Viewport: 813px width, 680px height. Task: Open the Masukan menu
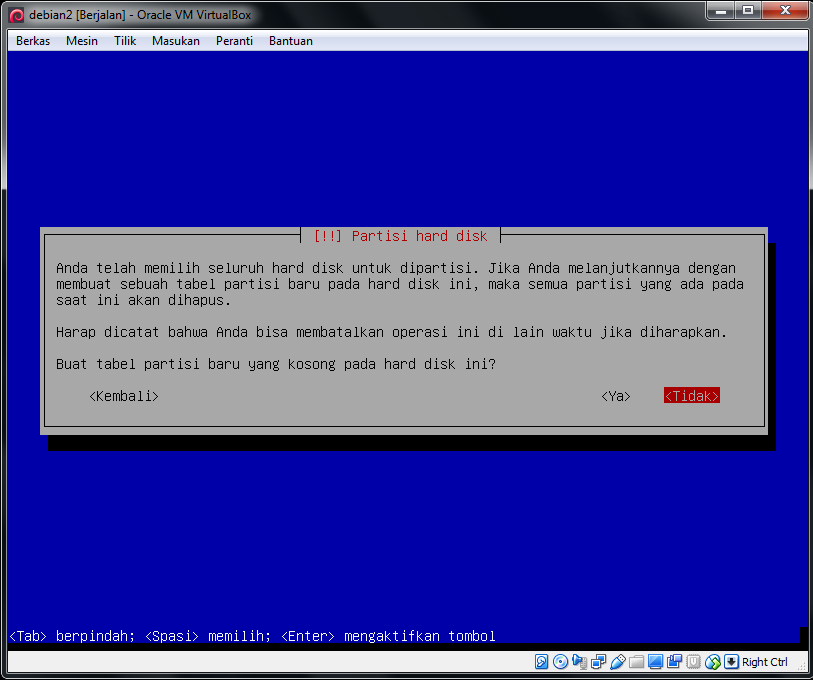(176, 41)
